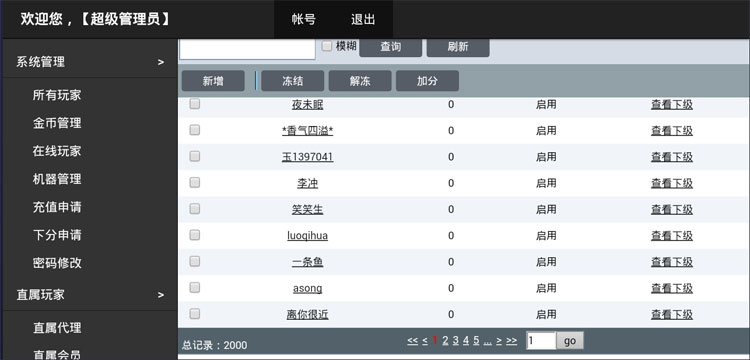Go to page 3 in pagination
This screenshot has height=360, width=750.
455,340
